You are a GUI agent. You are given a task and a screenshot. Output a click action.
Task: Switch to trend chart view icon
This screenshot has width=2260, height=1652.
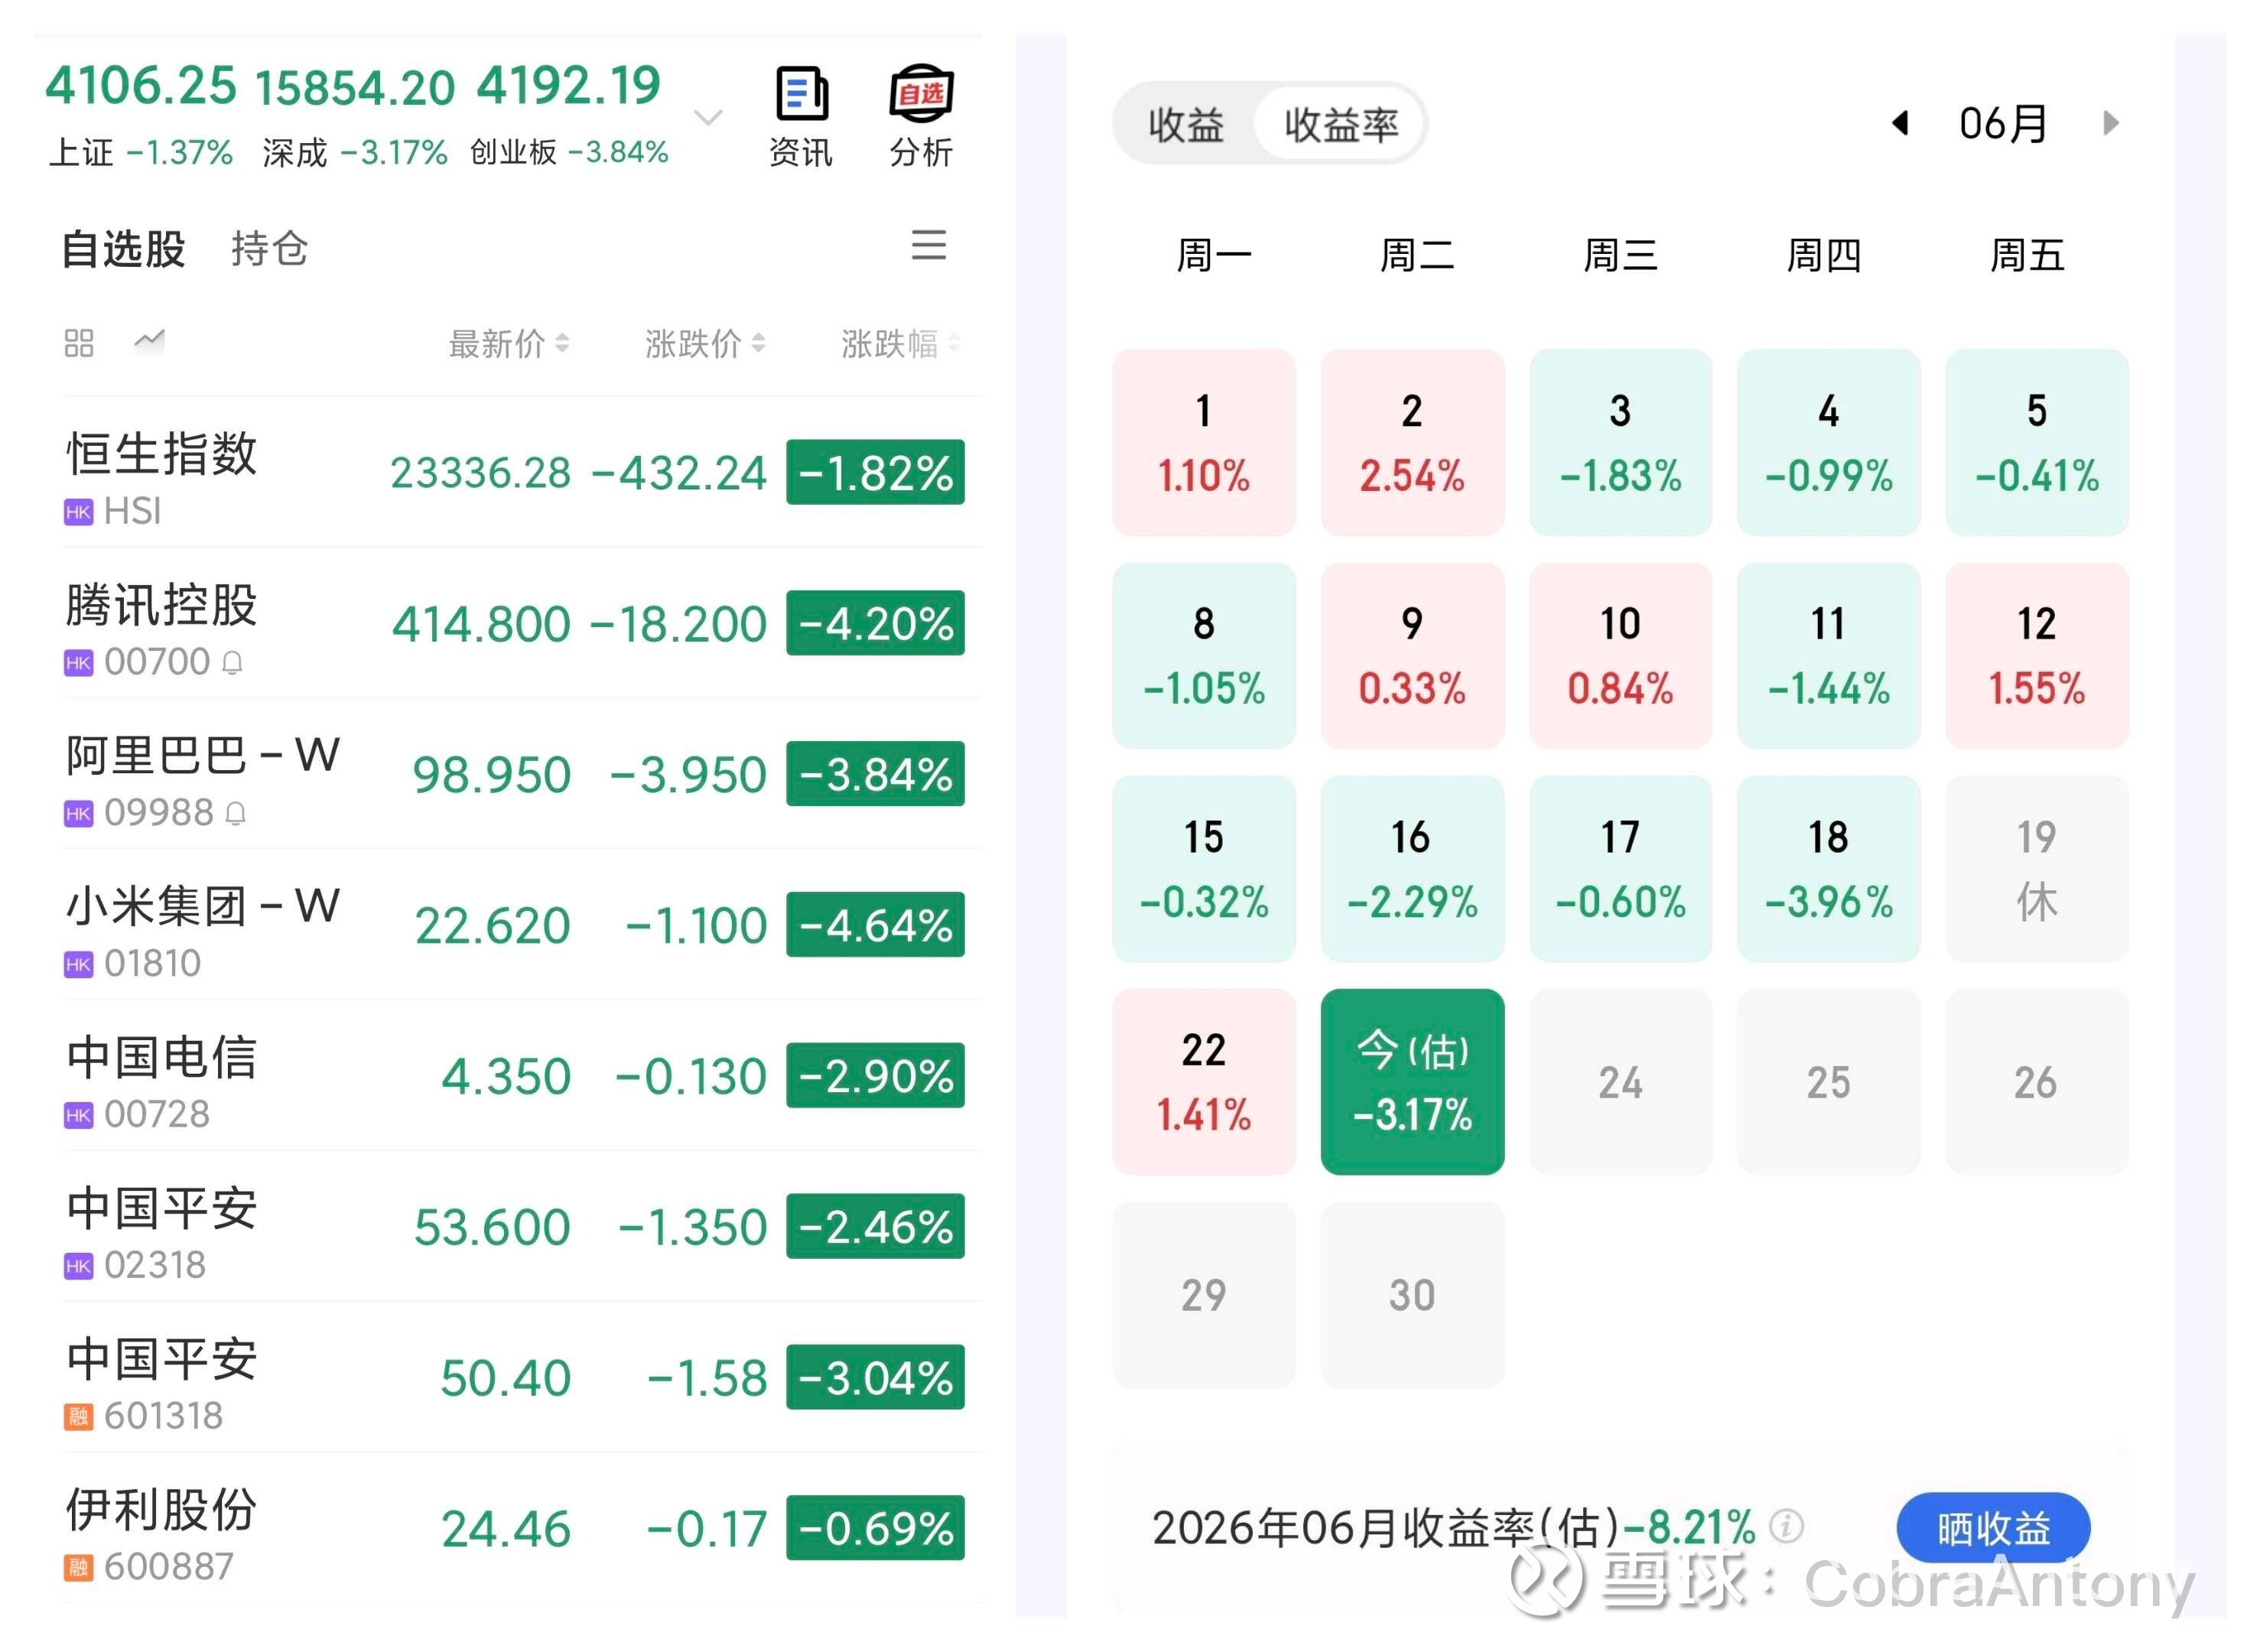[149, 342]
